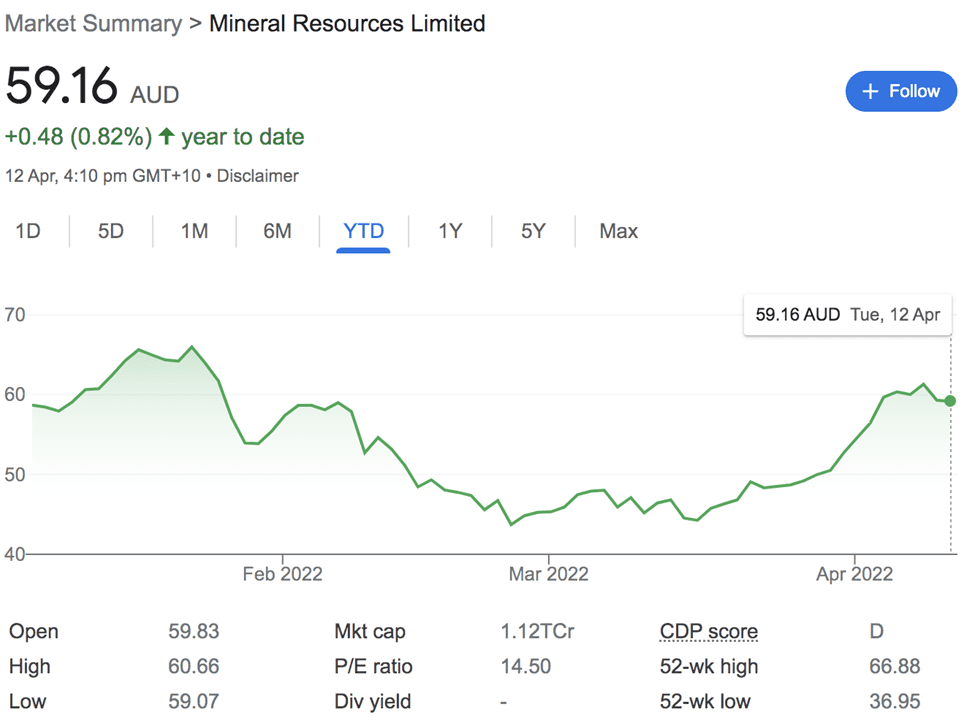Click the Mineral Resources Limited title
Viewport: 975px width, 723px height.
point(347,24)
